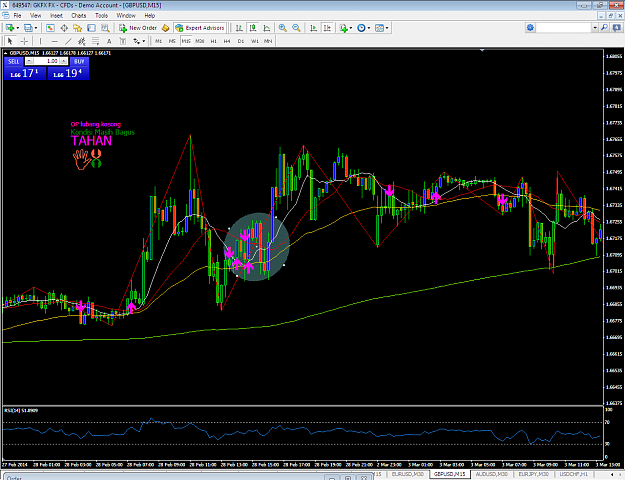
Task: Click the lot volume input field
Action: [x=47, y=61]
